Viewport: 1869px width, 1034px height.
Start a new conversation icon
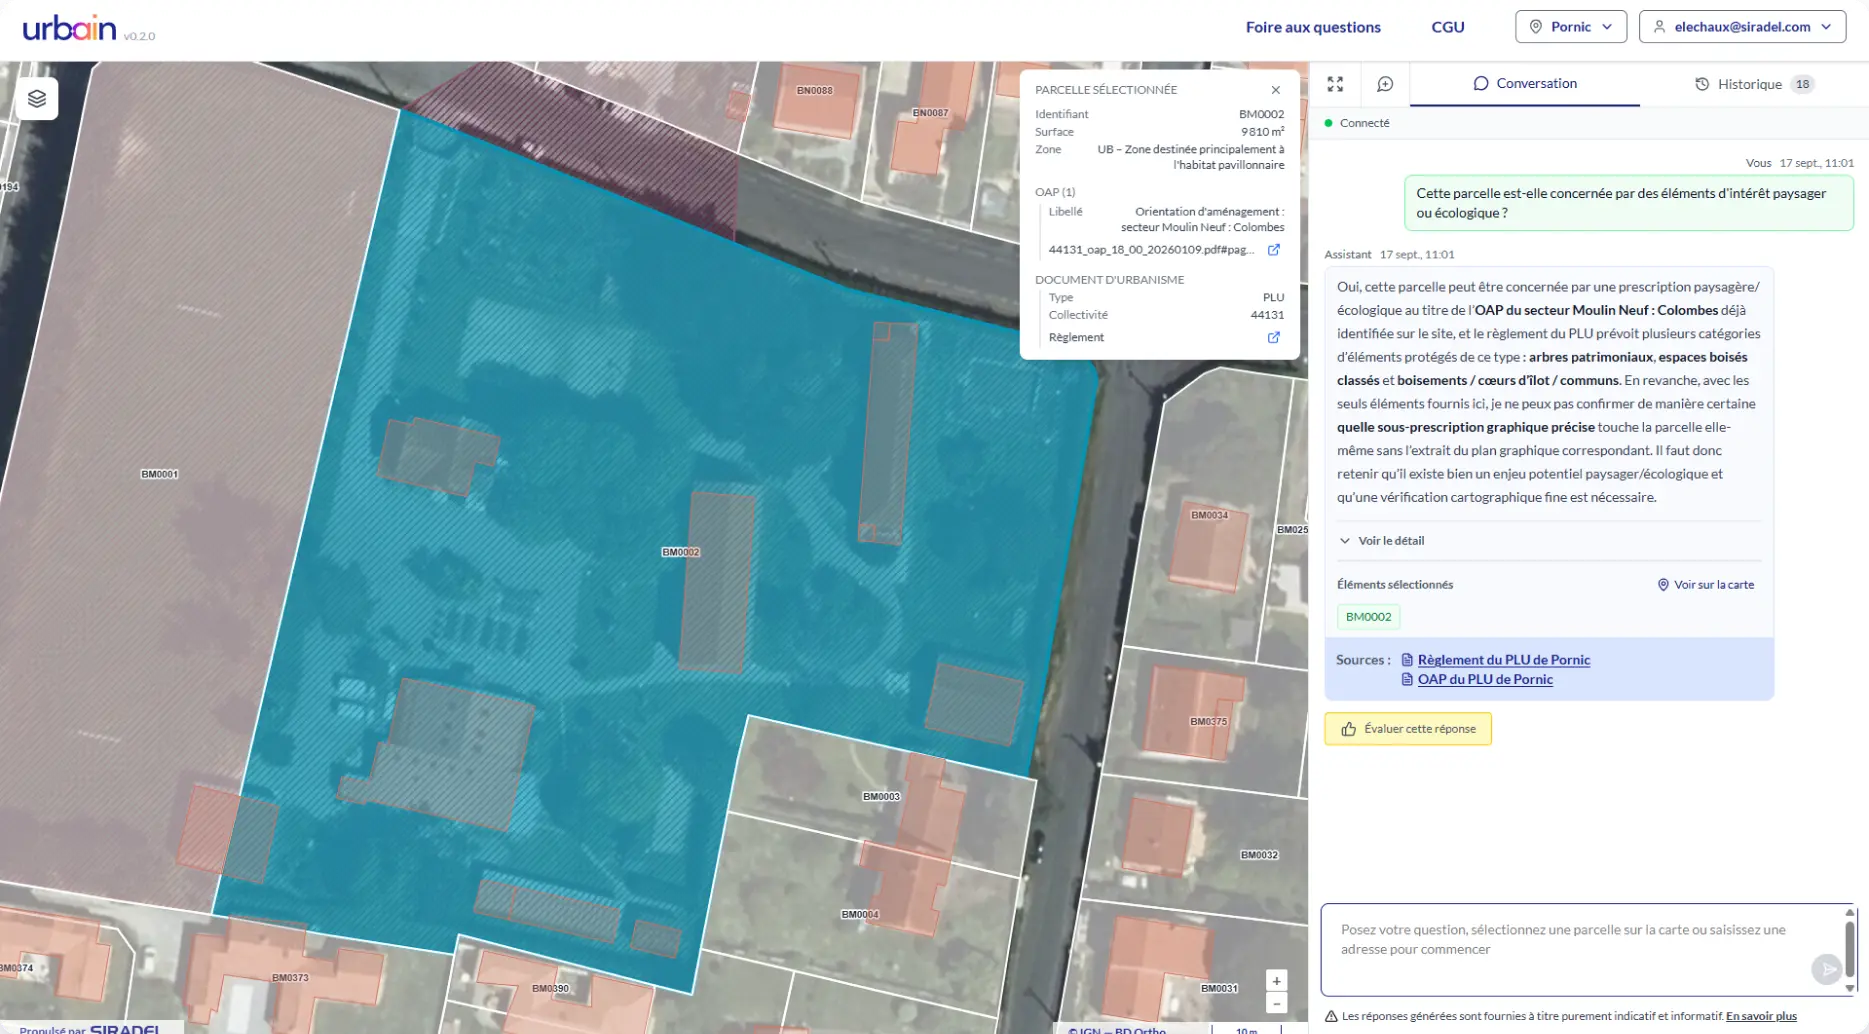[x=1385, y=84]
